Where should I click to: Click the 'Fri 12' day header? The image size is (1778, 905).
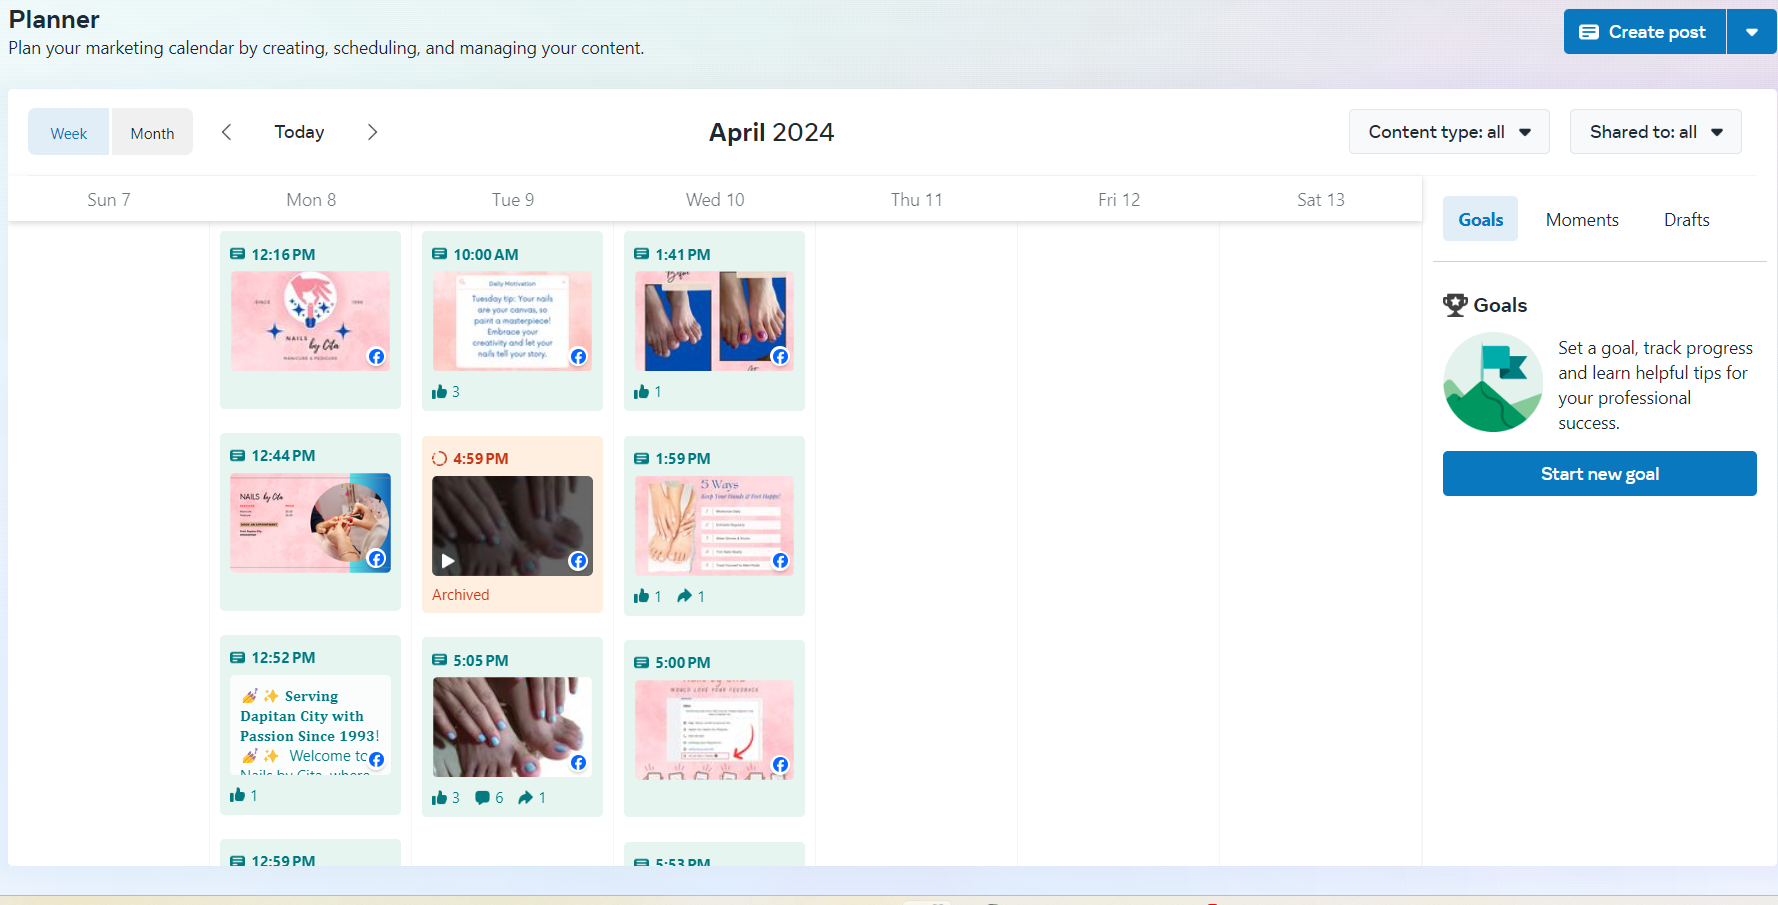click(x=1119, y=200)
